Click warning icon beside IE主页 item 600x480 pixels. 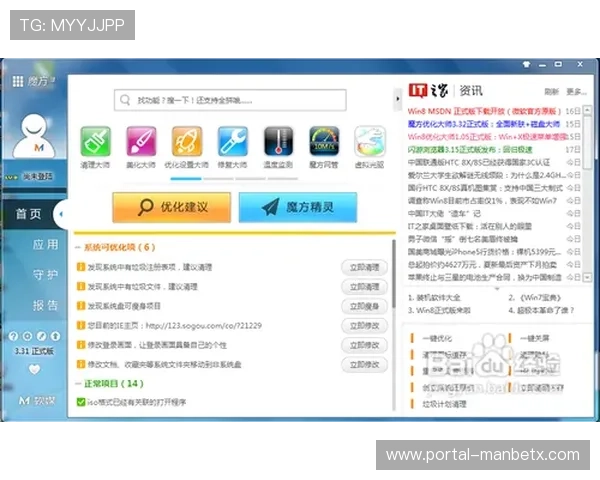pos(81,325)
